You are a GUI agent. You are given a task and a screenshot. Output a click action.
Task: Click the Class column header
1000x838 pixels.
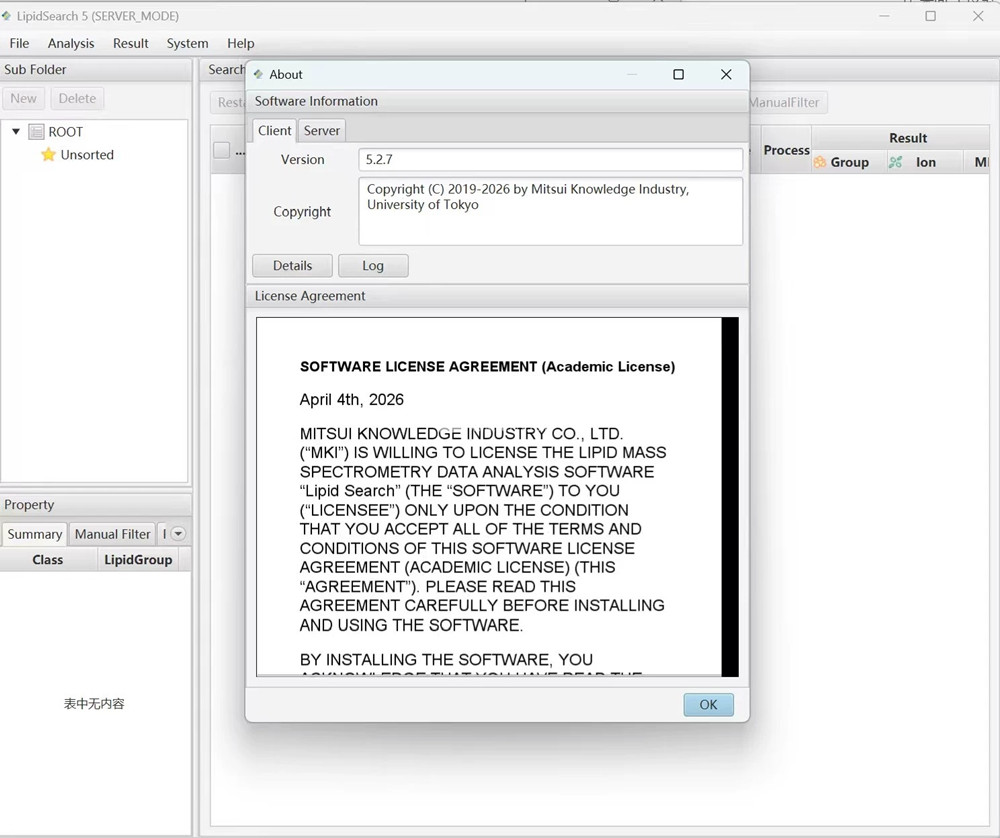point(48,560)
